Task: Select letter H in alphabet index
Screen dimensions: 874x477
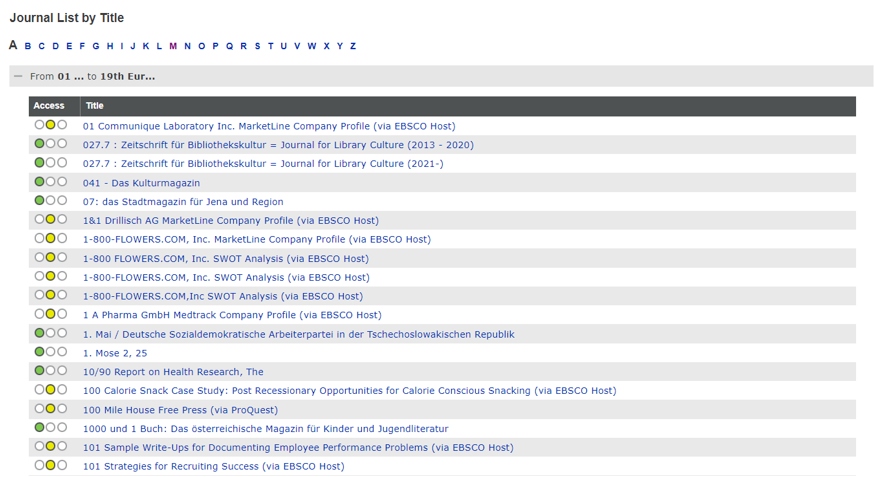Action: pos(110,46)
